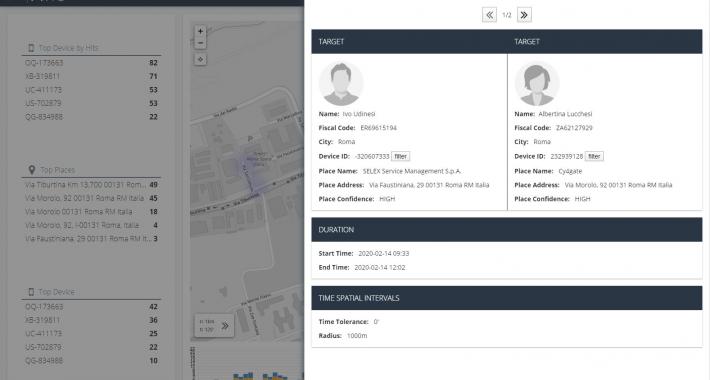Go to next match page arrow

point(524,15)
